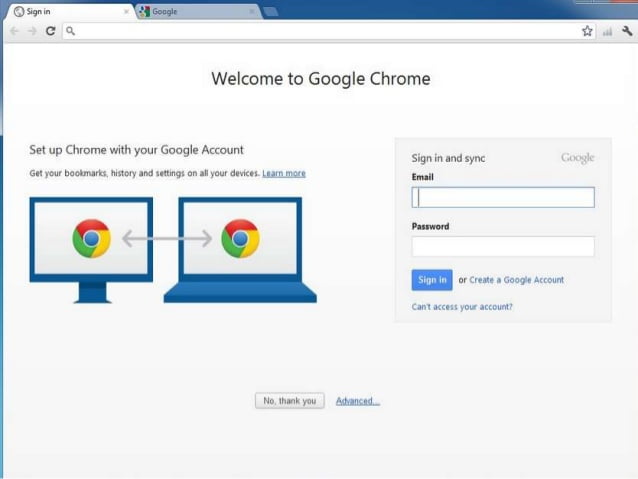Decline with No, thank you button
The width and height of the screenshot is (638, 479).
[x=290, y=400]
